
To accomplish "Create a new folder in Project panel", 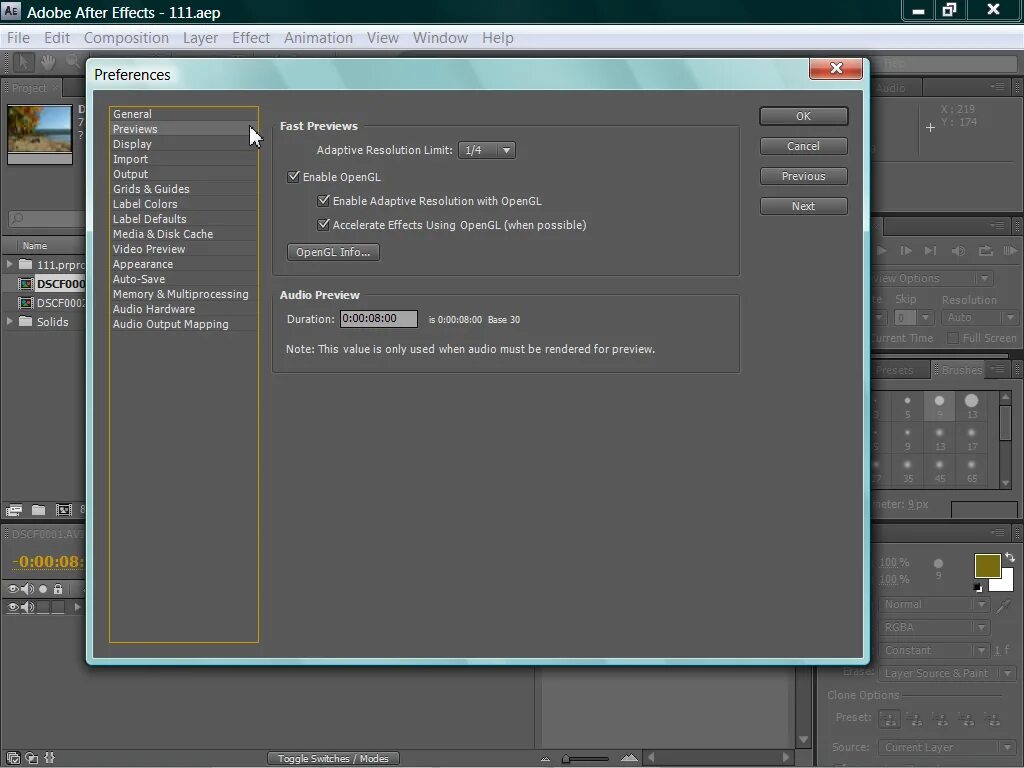I will click(39, 510).
